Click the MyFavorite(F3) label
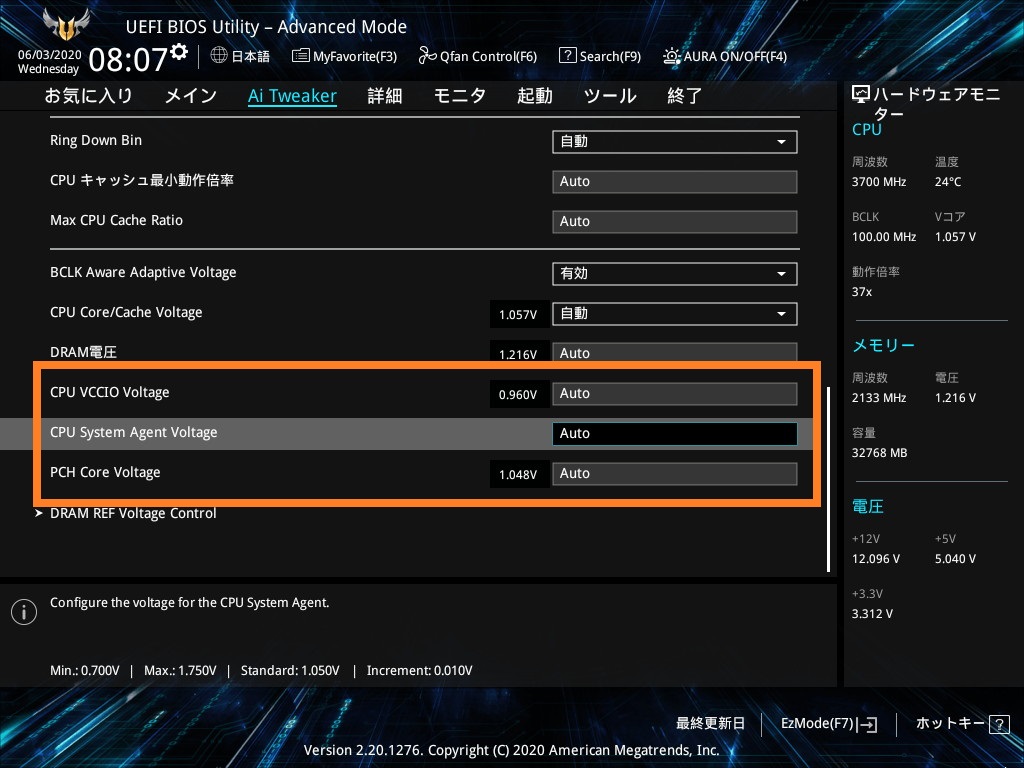The image size is (1024, 768). pyautogui.click(x=355, y=56)
